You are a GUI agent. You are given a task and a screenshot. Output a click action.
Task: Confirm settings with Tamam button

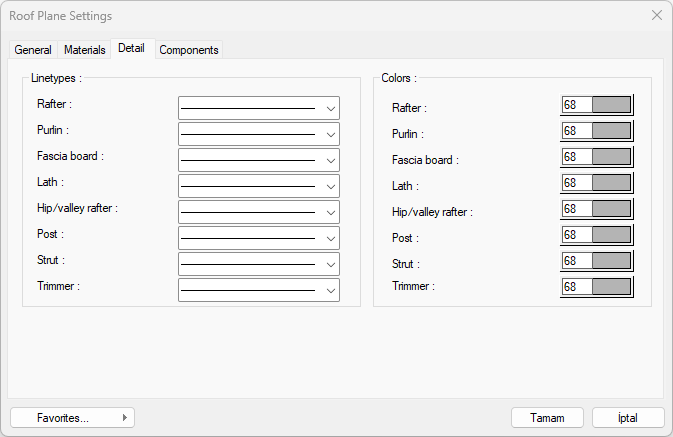pos(547,418)
